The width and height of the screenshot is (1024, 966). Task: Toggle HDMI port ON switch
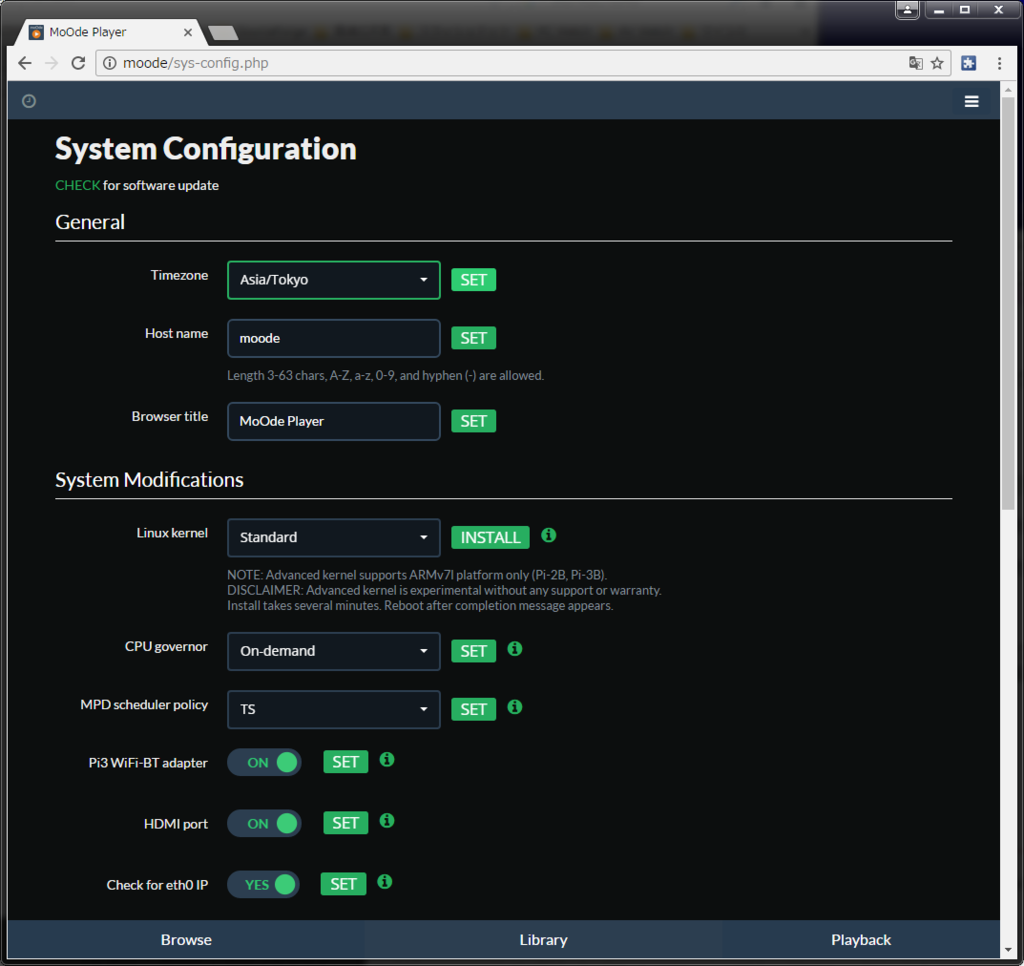point(264,824)
